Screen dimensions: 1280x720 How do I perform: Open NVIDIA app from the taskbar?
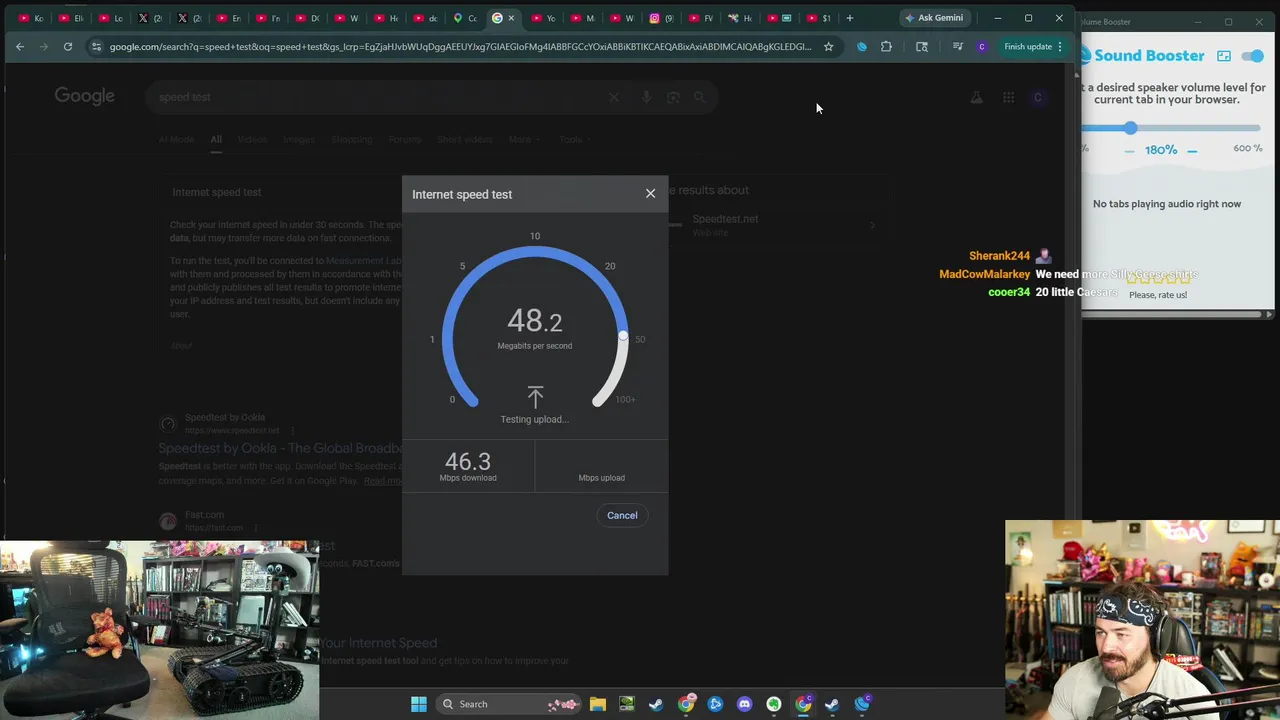626,704
